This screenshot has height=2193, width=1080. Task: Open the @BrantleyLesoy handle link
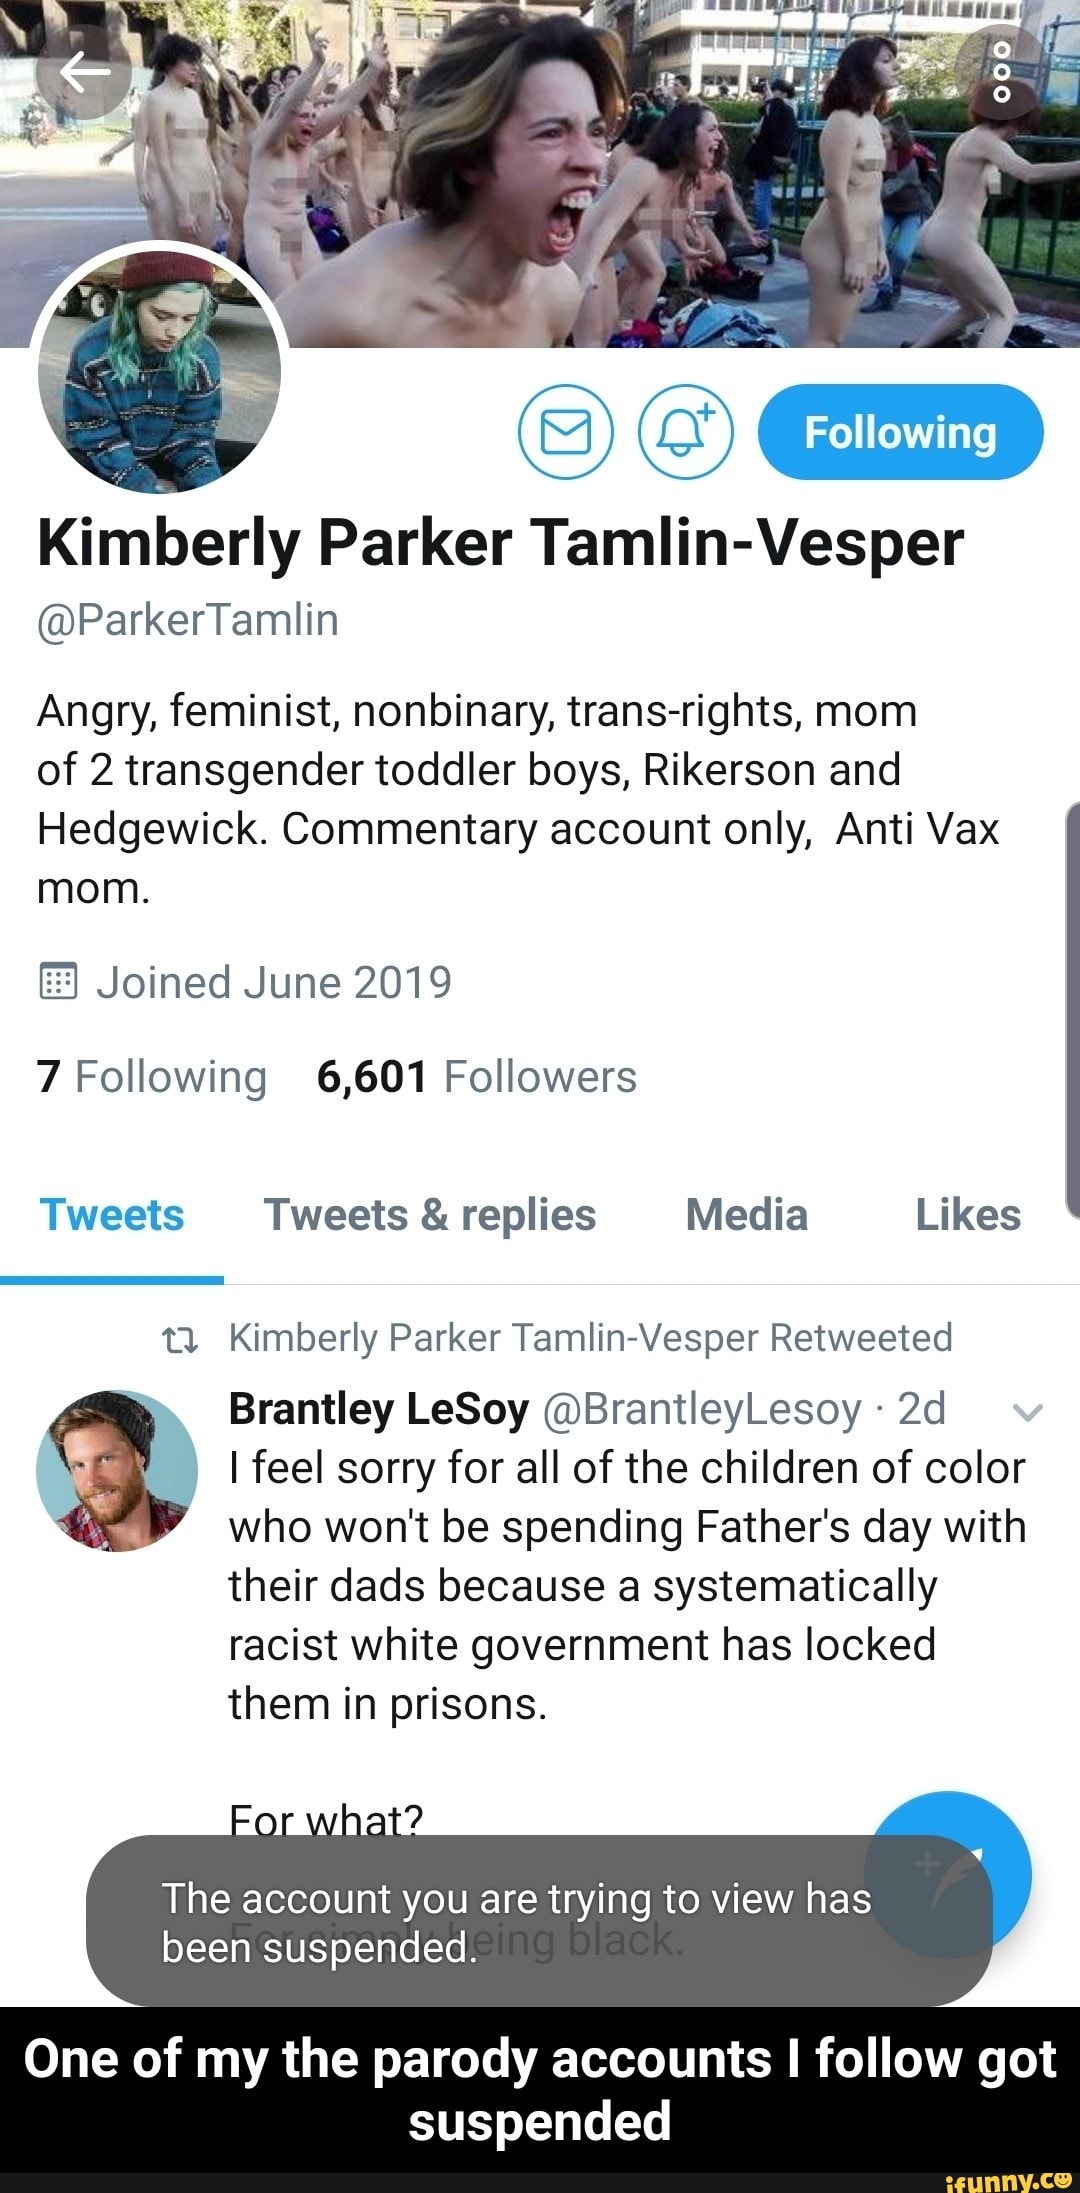click(700, 1409)
